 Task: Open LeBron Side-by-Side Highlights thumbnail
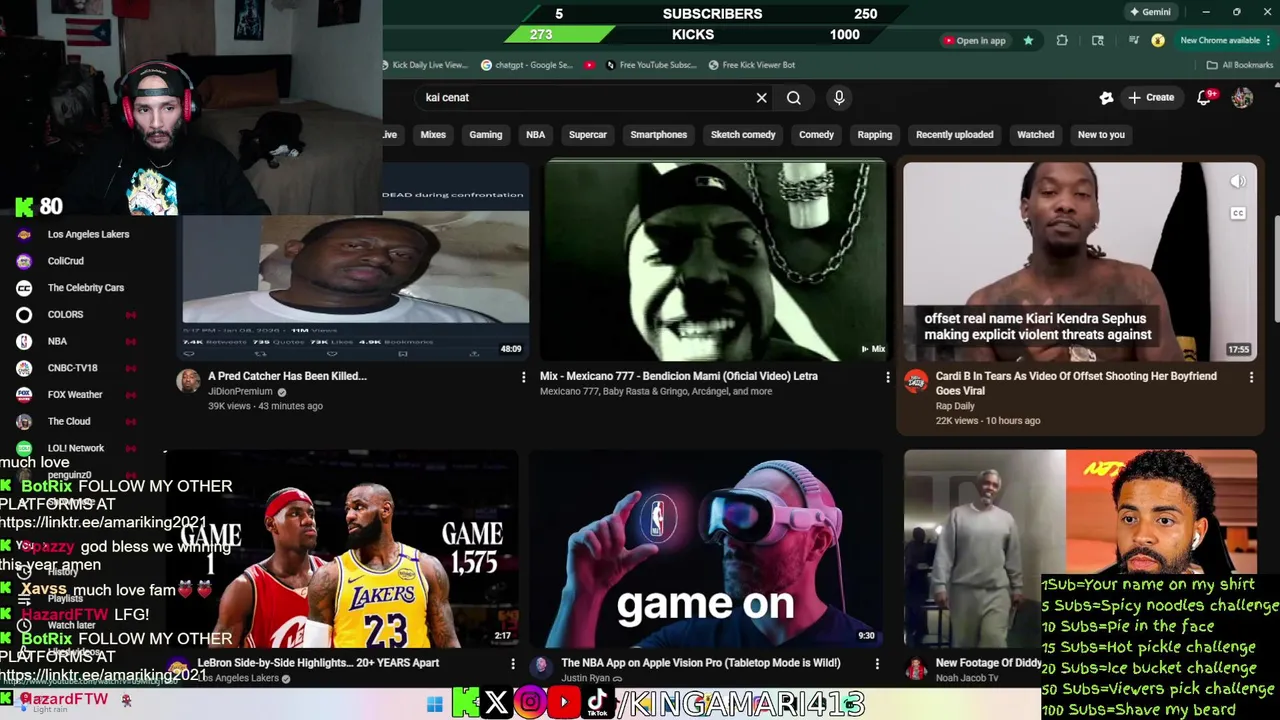coord(342,548)
